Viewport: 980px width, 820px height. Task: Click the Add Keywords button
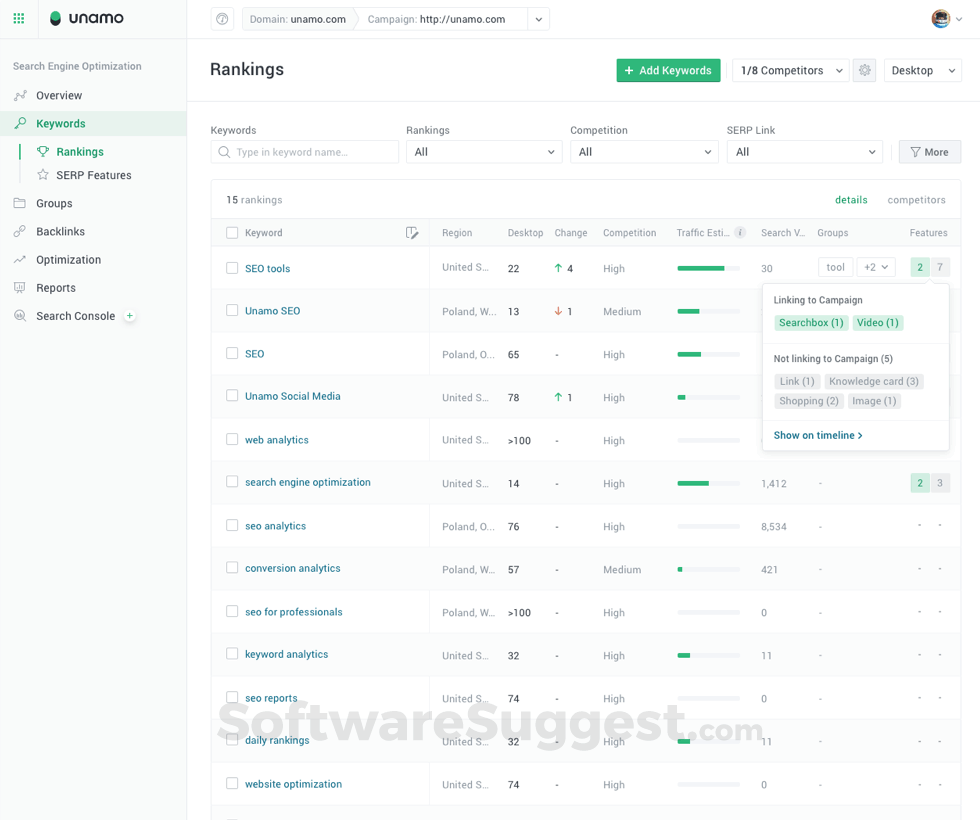(x=668, y=70)
